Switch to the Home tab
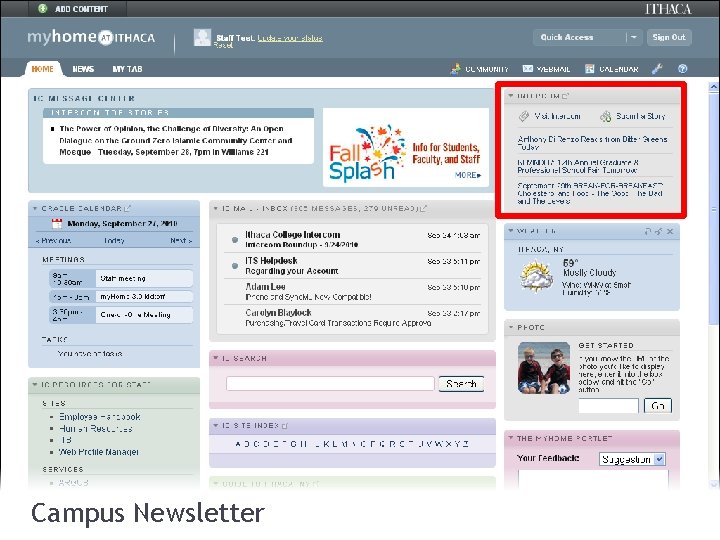Screen dimensions: 720x540 pos(42,69)
